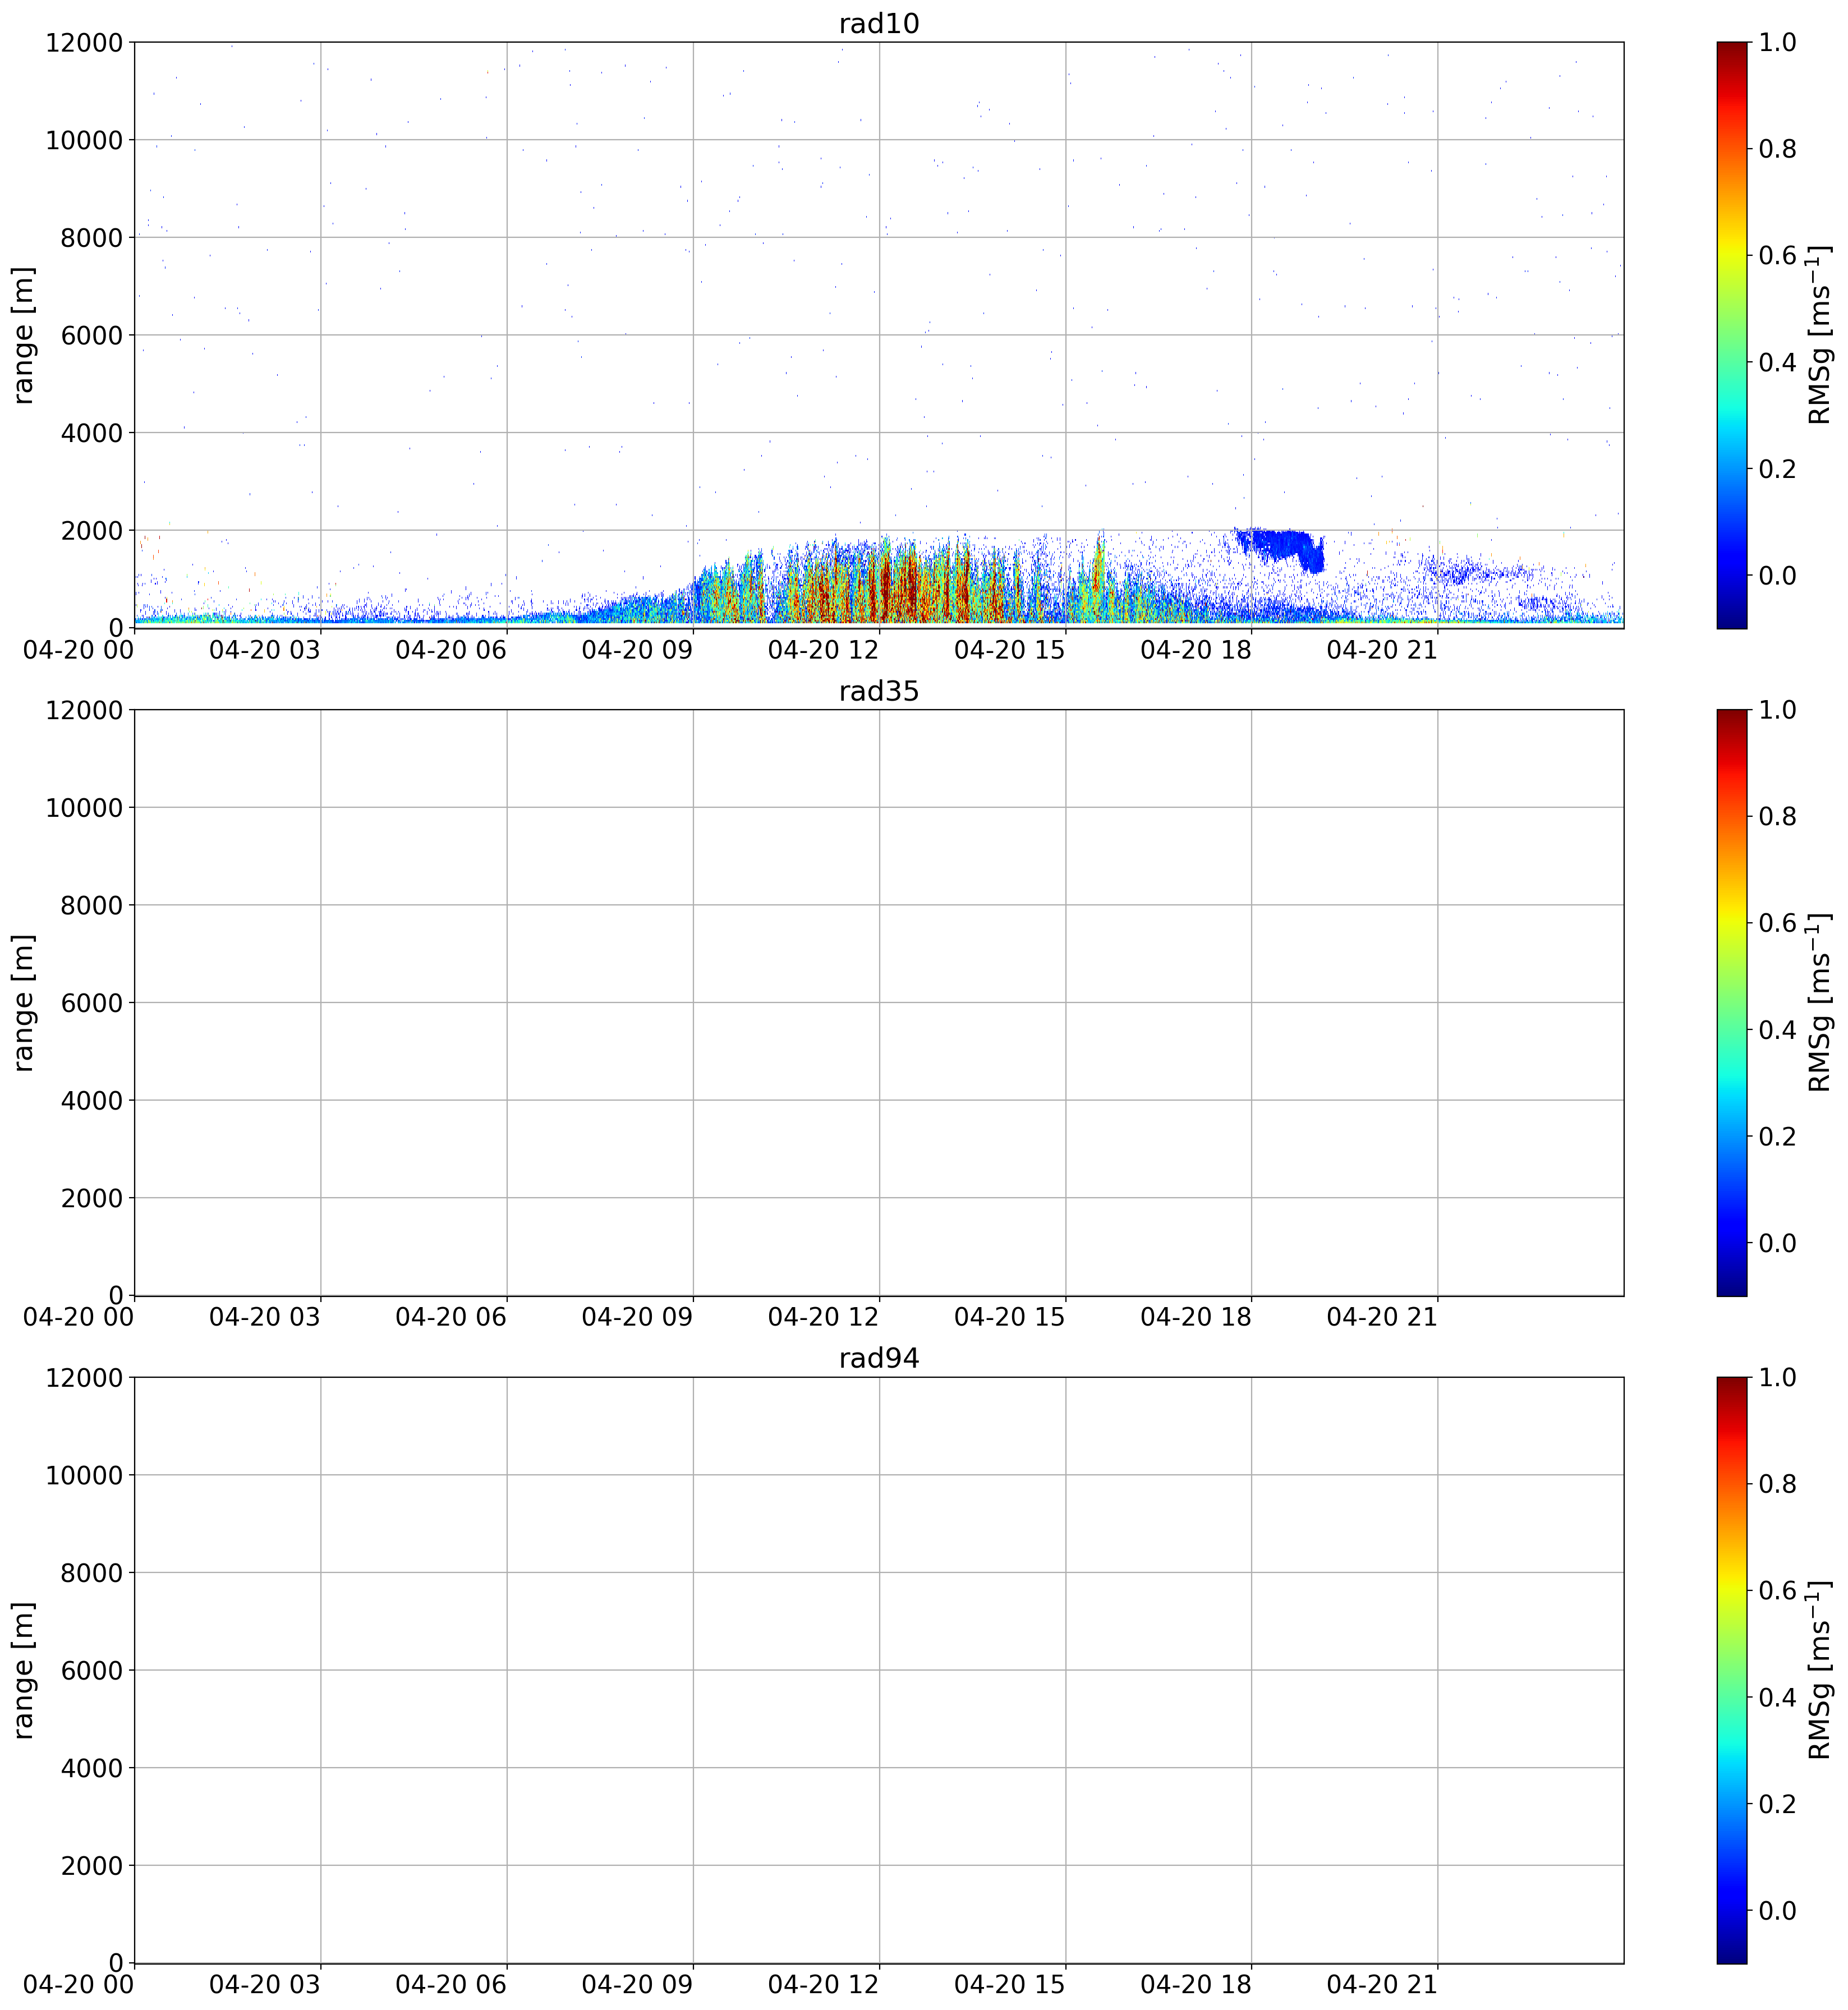The image size is (1848, 2010).
Task: Click the 2000 range tick of rad10 panel
Action: point(92,531)
